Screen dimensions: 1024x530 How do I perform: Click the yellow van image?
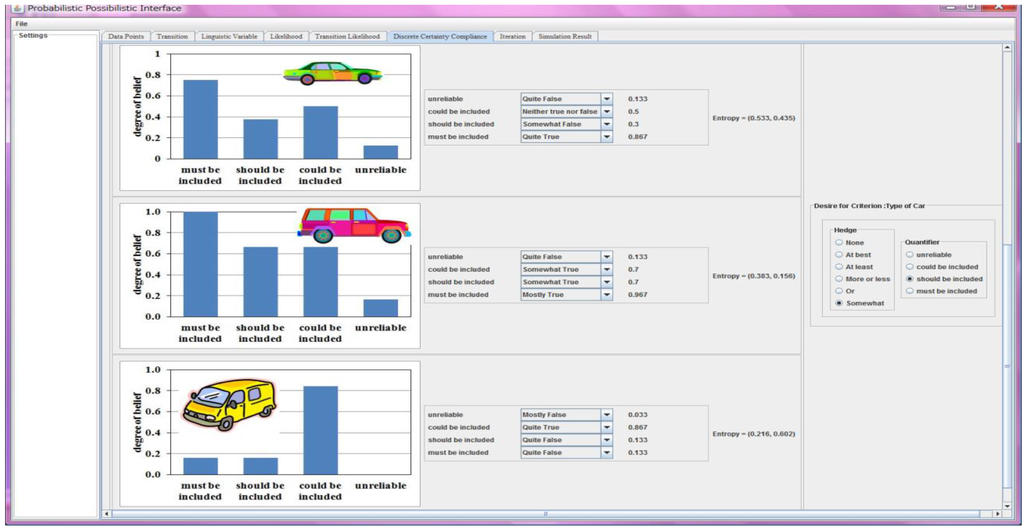click(x=229, y=402)
